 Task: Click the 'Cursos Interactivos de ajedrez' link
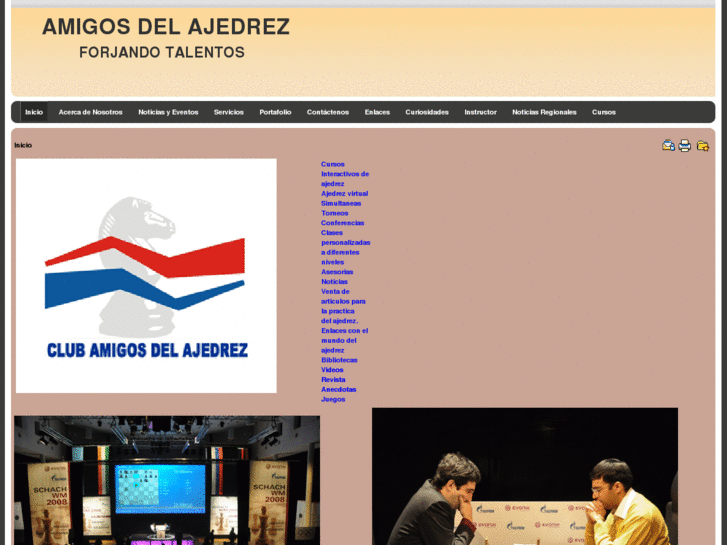pyautogui.click(x=345, y=174)
